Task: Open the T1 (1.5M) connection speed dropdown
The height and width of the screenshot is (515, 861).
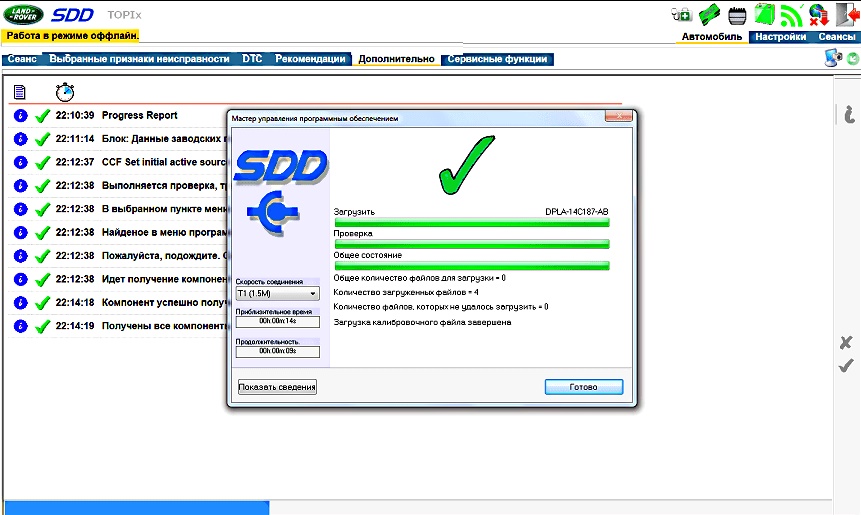Action: click(x=277, y=294)
